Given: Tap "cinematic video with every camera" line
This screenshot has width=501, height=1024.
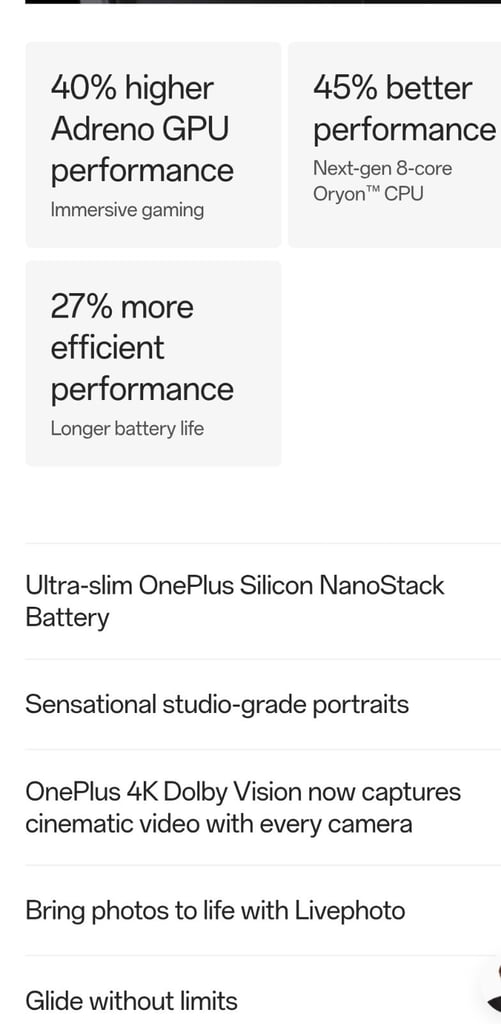Looking at the screenshot, I should click(x=219, y=824).
